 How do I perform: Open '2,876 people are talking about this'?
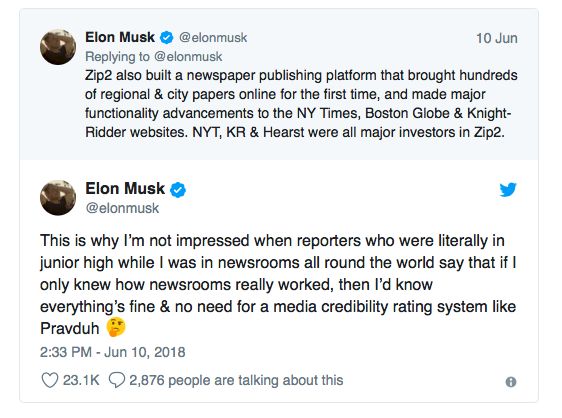pyautogui.click(x=236, y=380)
